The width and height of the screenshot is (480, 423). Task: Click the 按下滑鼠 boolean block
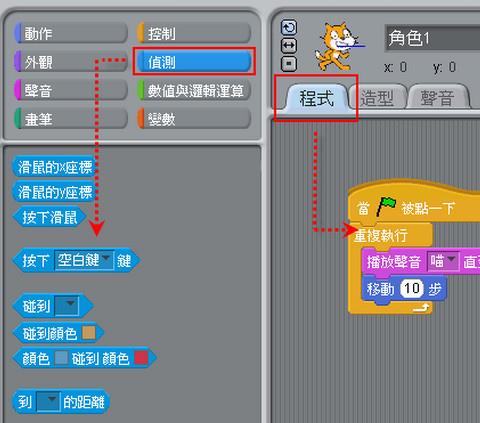pyautogui.click(x=50, y=217)
